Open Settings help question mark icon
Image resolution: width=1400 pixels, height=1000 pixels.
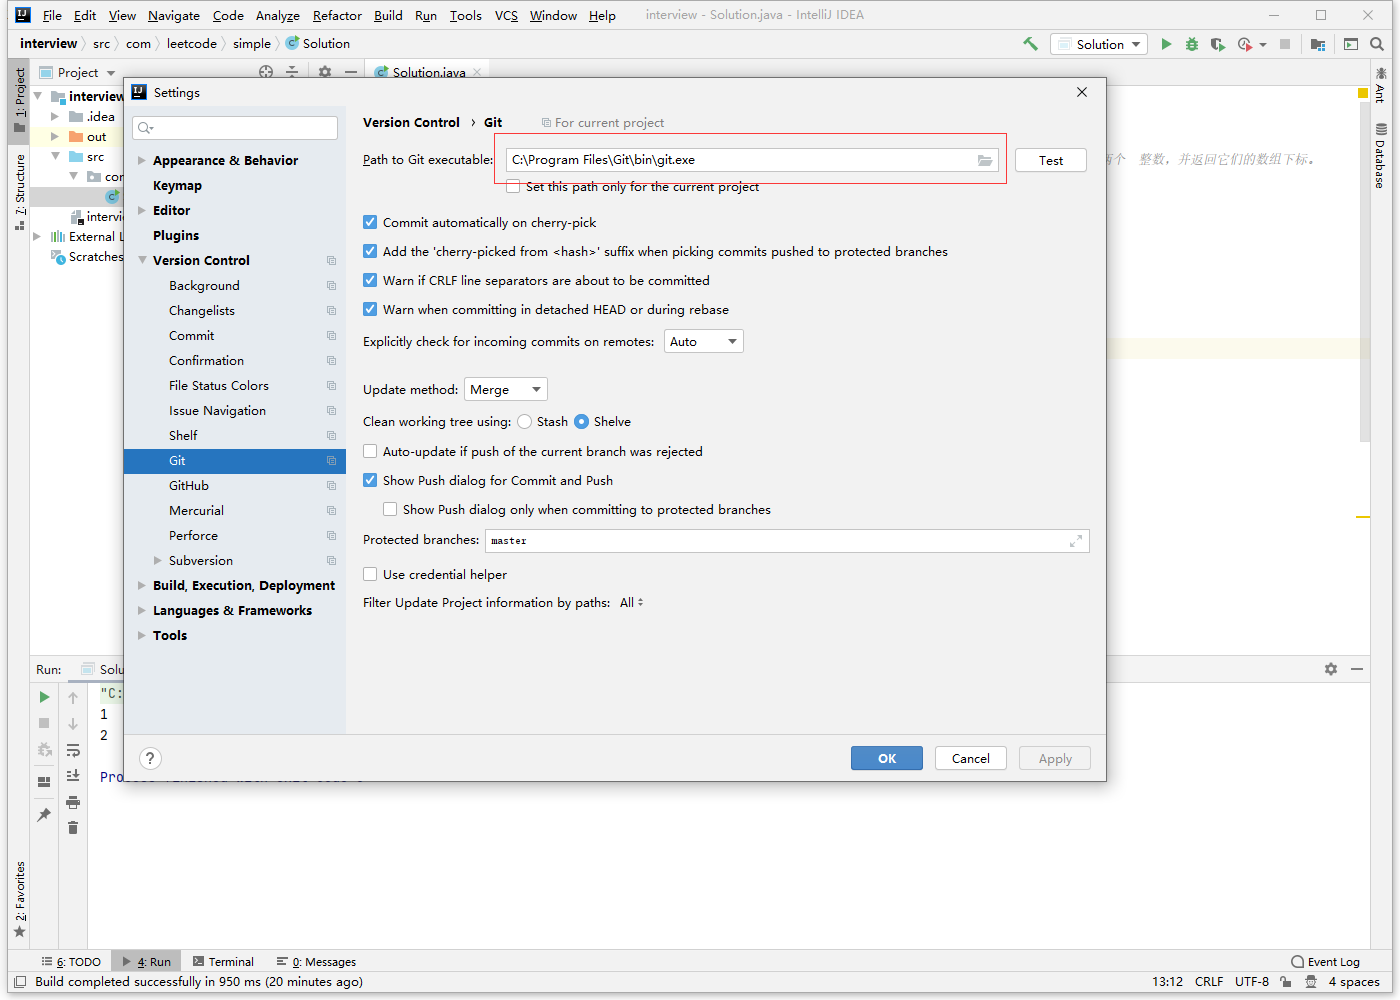click(x=150, y=758)
